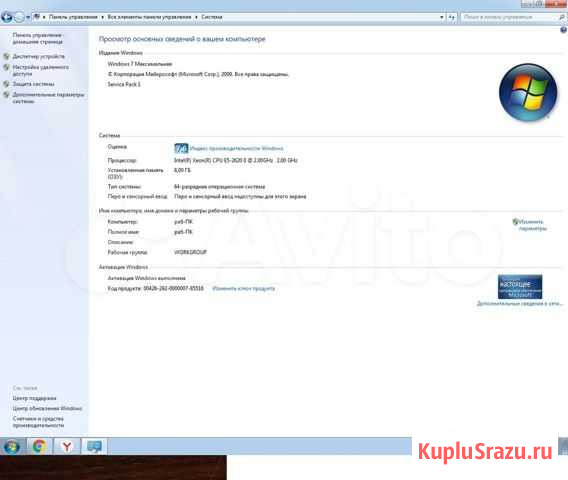
Task: Launch Google Chrome from the taskbar
Action: 39,446
